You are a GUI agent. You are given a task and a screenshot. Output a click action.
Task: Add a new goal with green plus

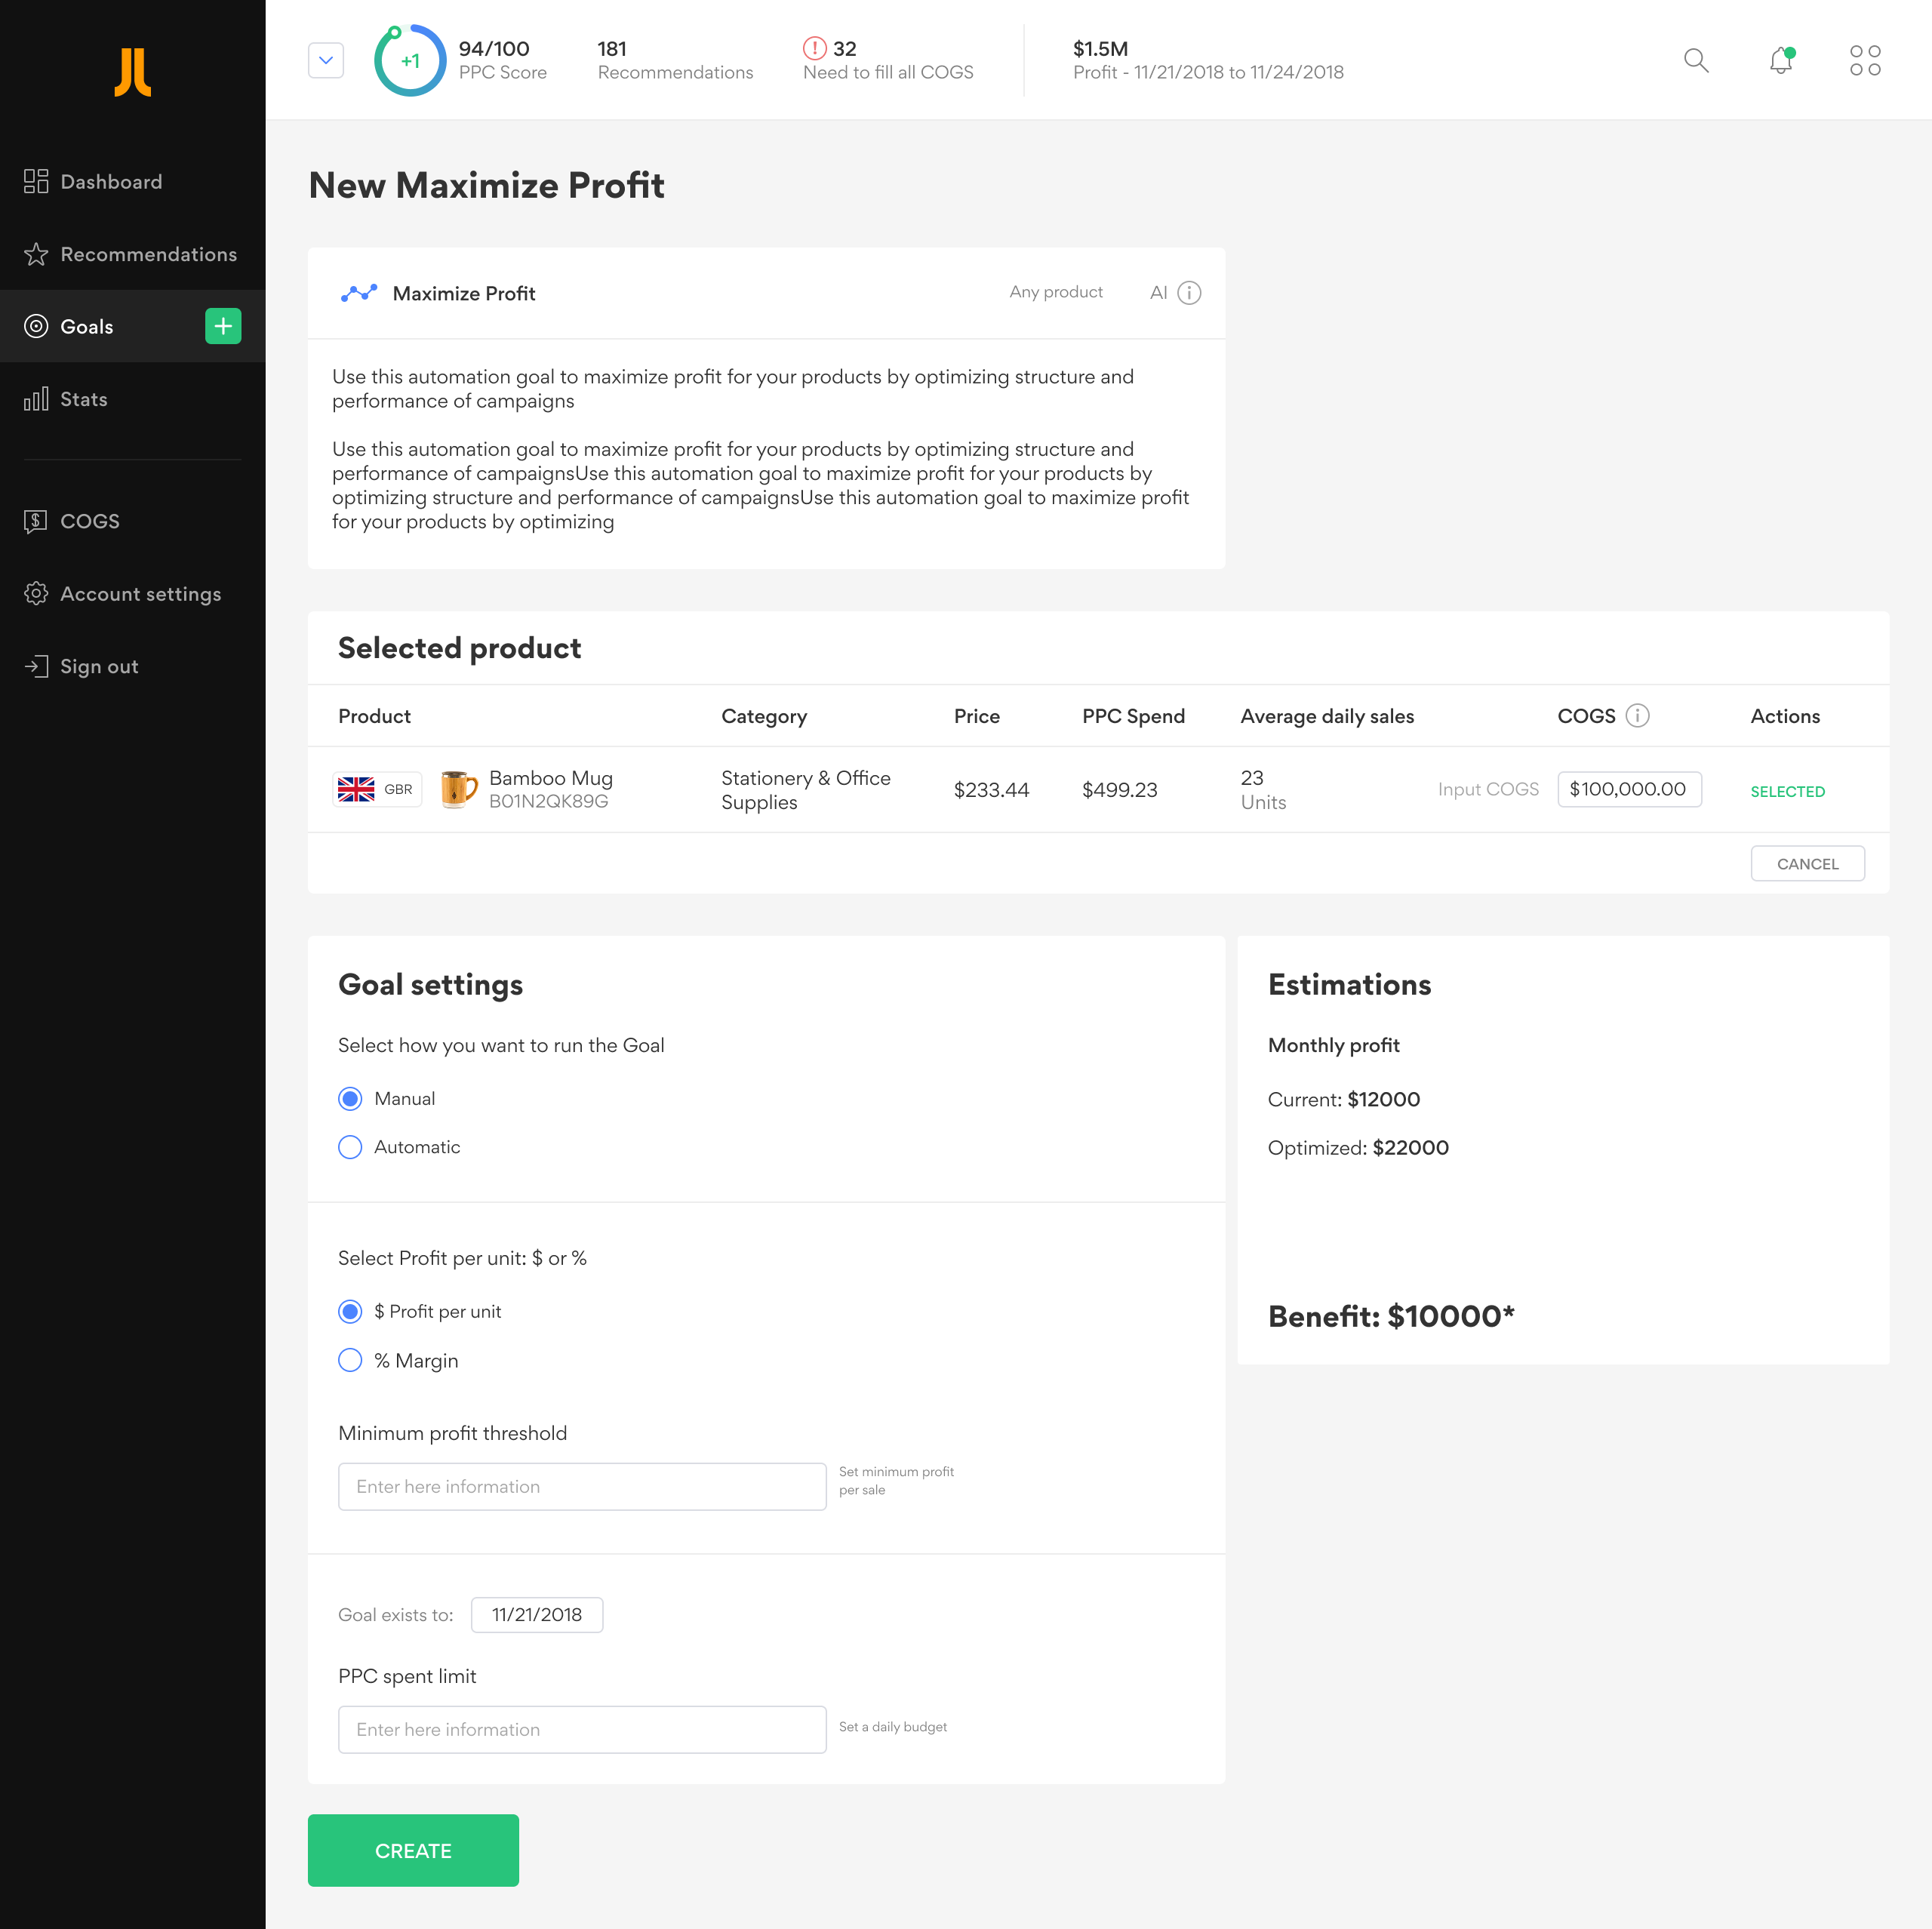coord(223,326)
